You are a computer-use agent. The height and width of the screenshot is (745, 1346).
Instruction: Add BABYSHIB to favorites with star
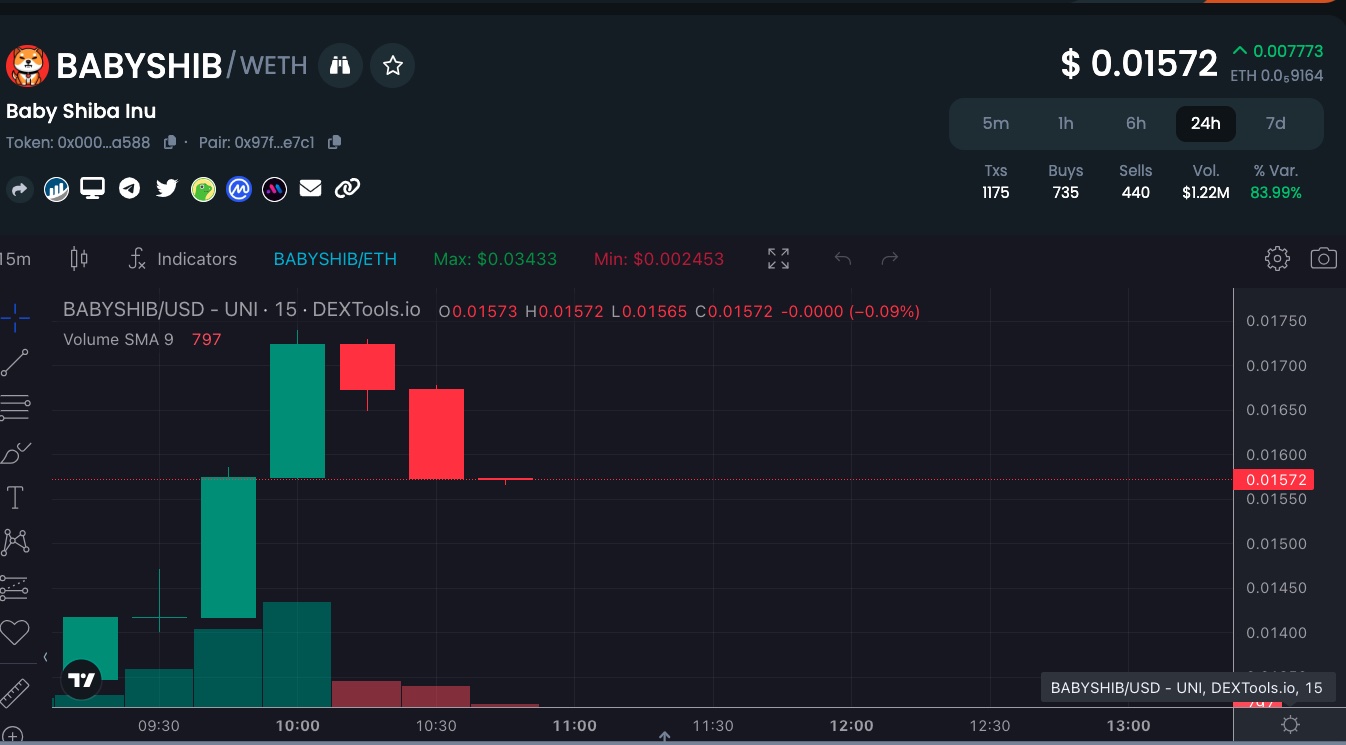pyautogui.click(x=393, y=66)
